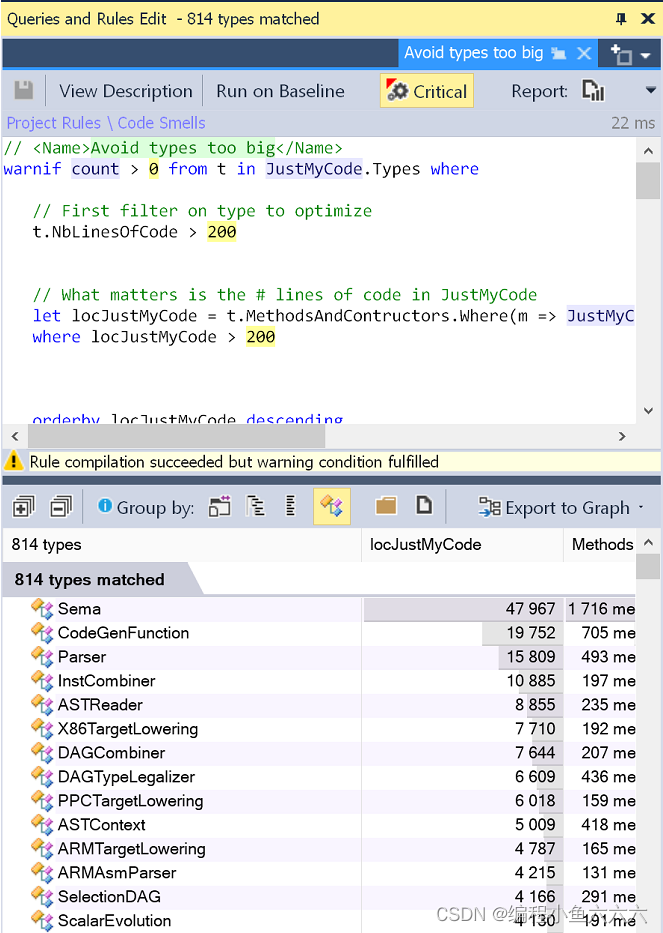Click Run on Baseline
Image resolution: width=663 pixels, height=933 pixels.
point(280,91)
